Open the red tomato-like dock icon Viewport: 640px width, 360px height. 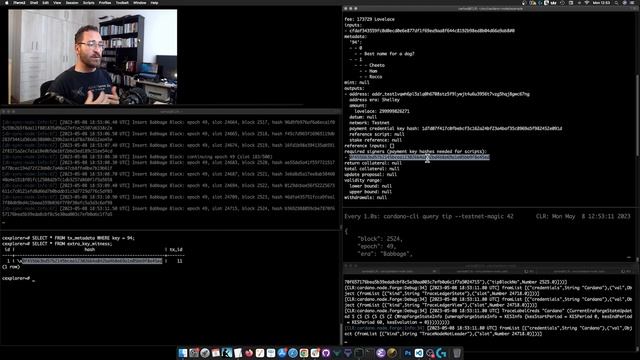tap(249, 353)
